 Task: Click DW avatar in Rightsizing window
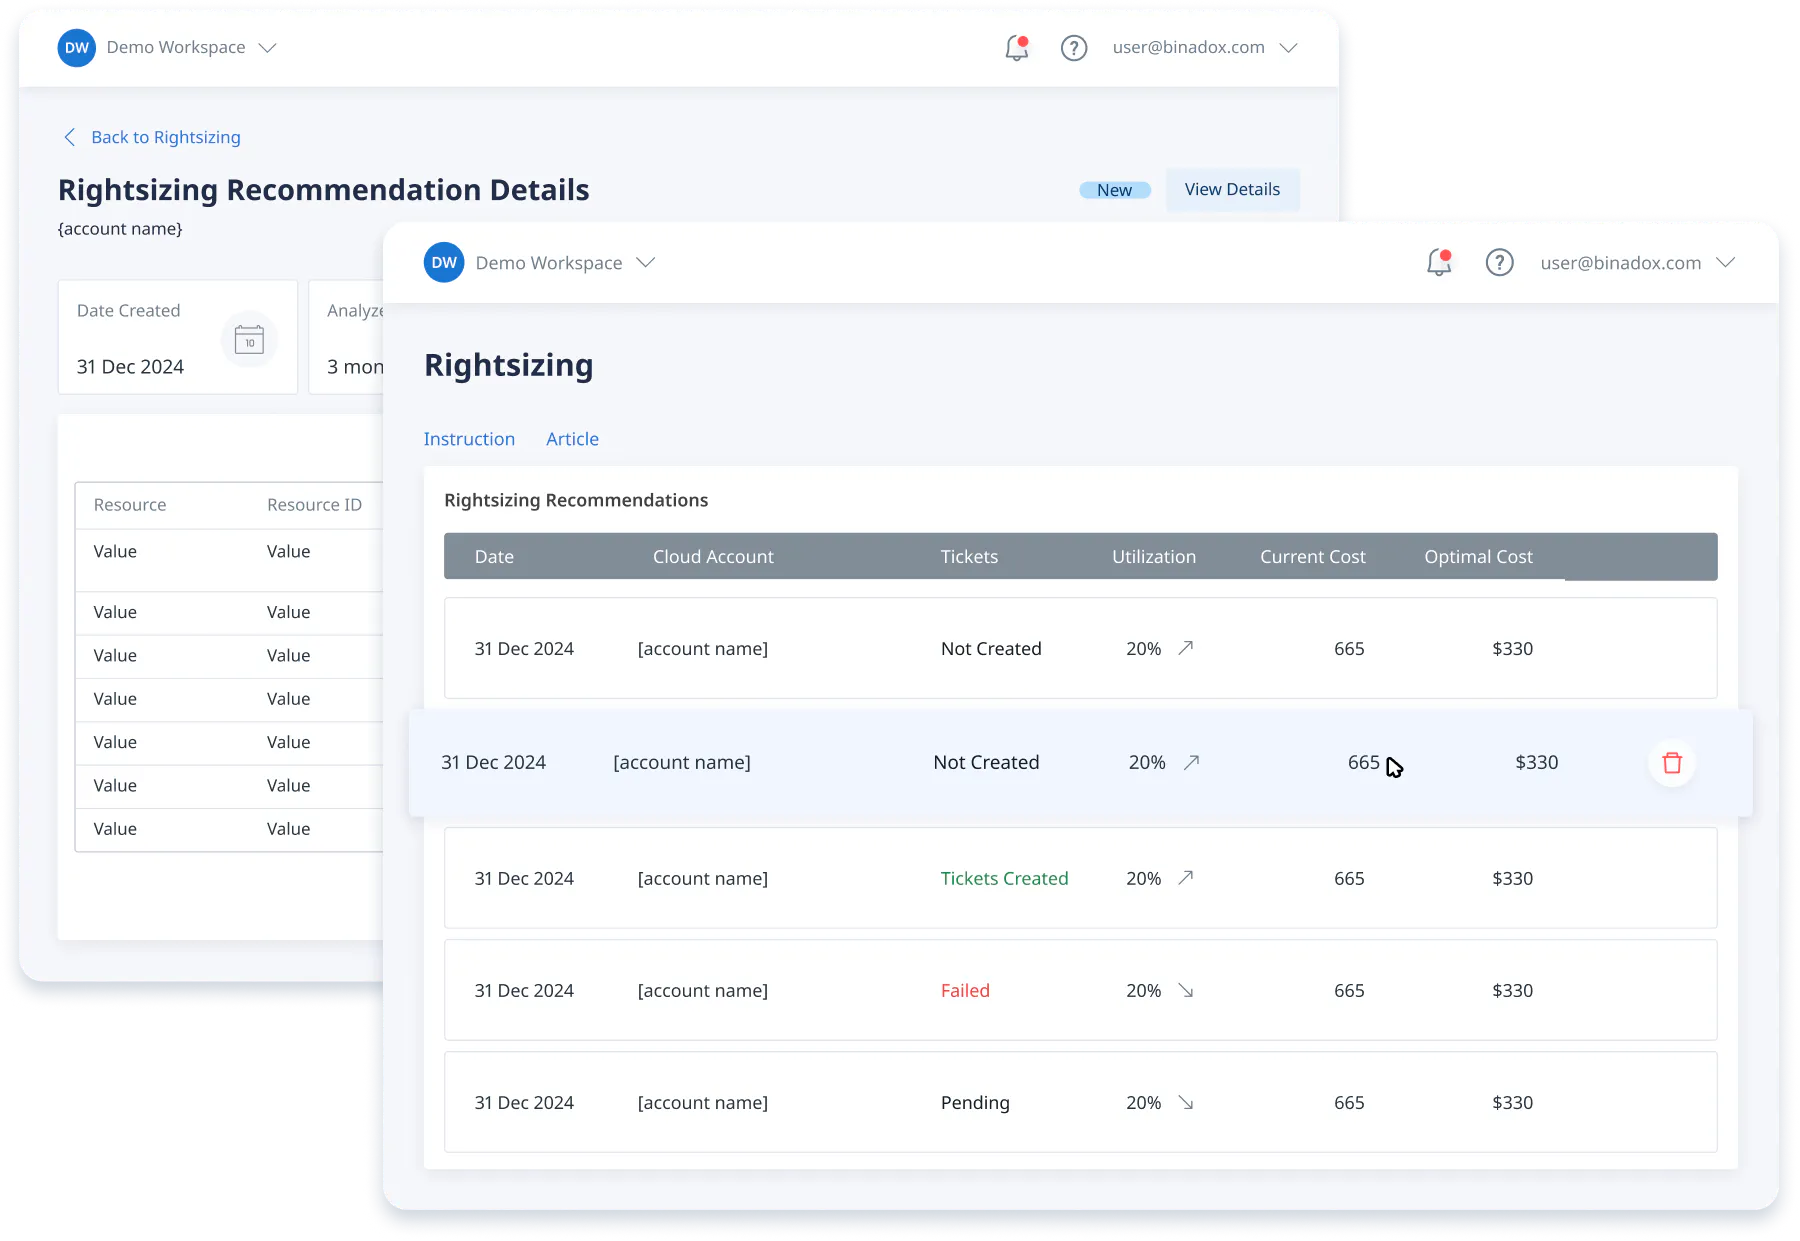(444, 263)
